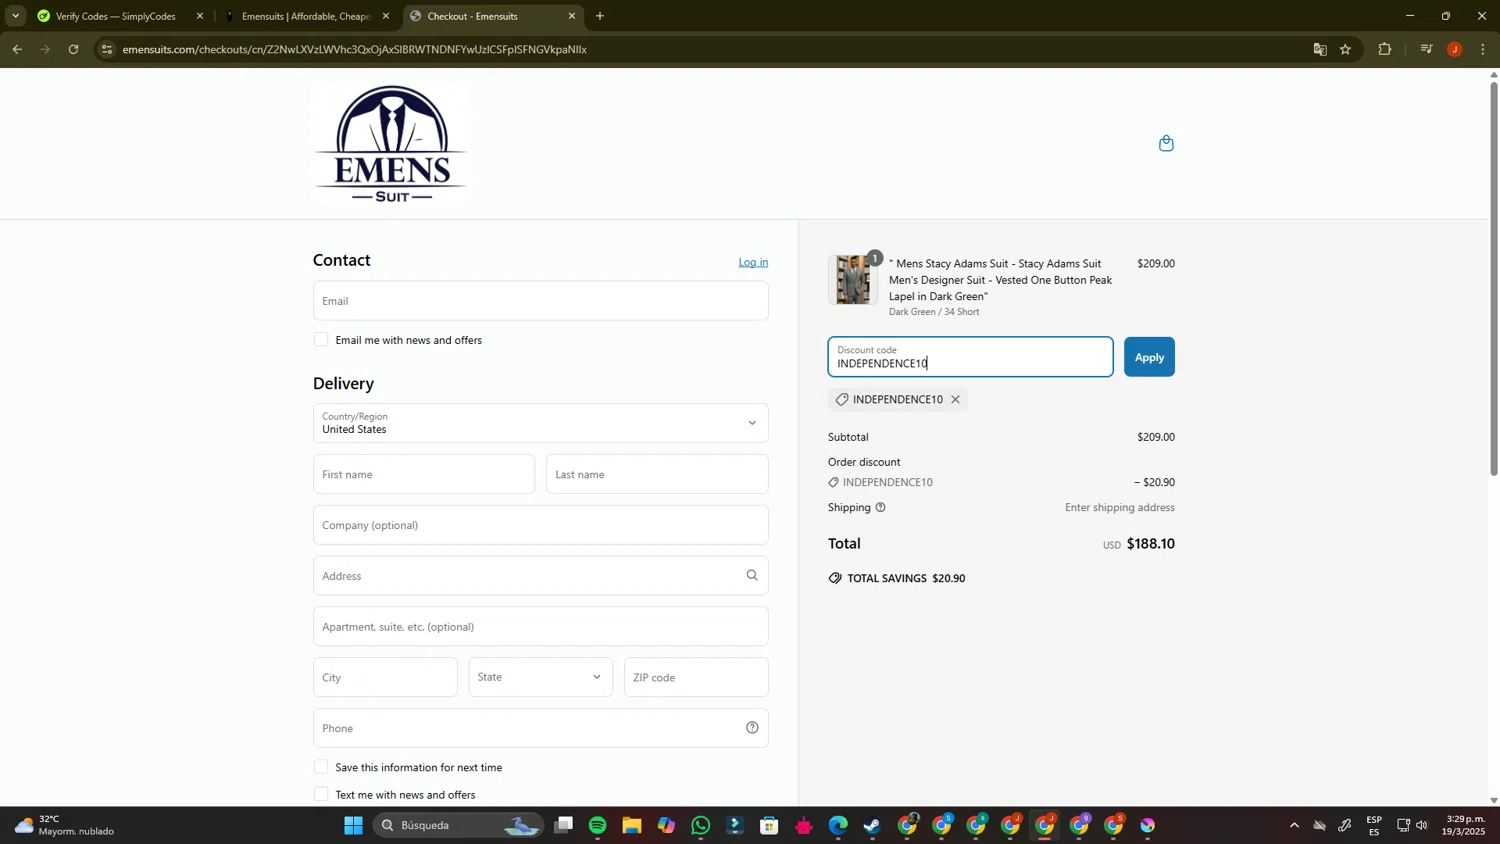This screenshot has height=844, width=1500.
Task: Open the Country/Region dropdown
Action: [x=540, y=423]
